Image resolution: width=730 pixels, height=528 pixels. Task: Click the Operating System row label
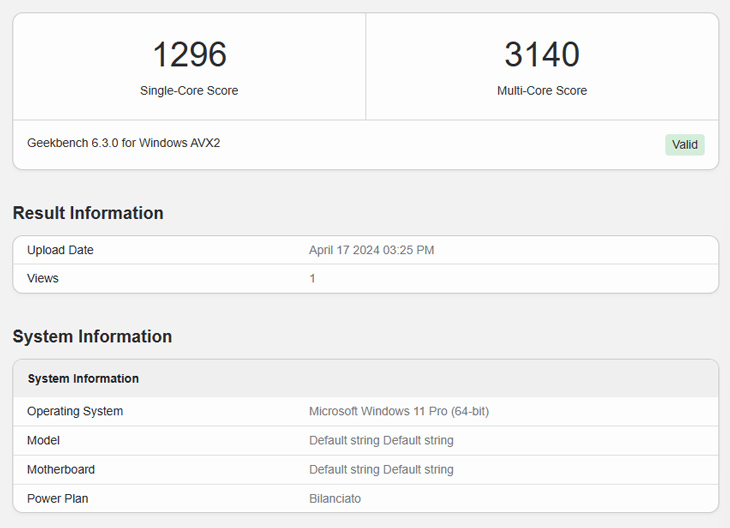click(75, 411)
